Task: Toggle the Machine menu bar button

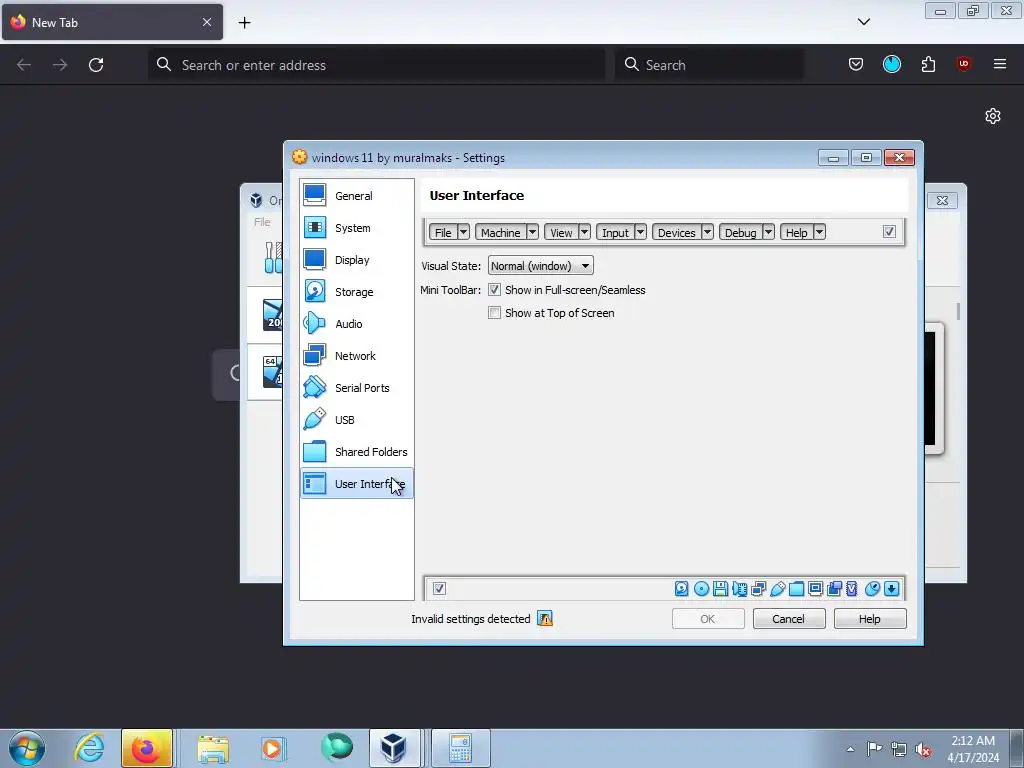Action: coord(501,232)
